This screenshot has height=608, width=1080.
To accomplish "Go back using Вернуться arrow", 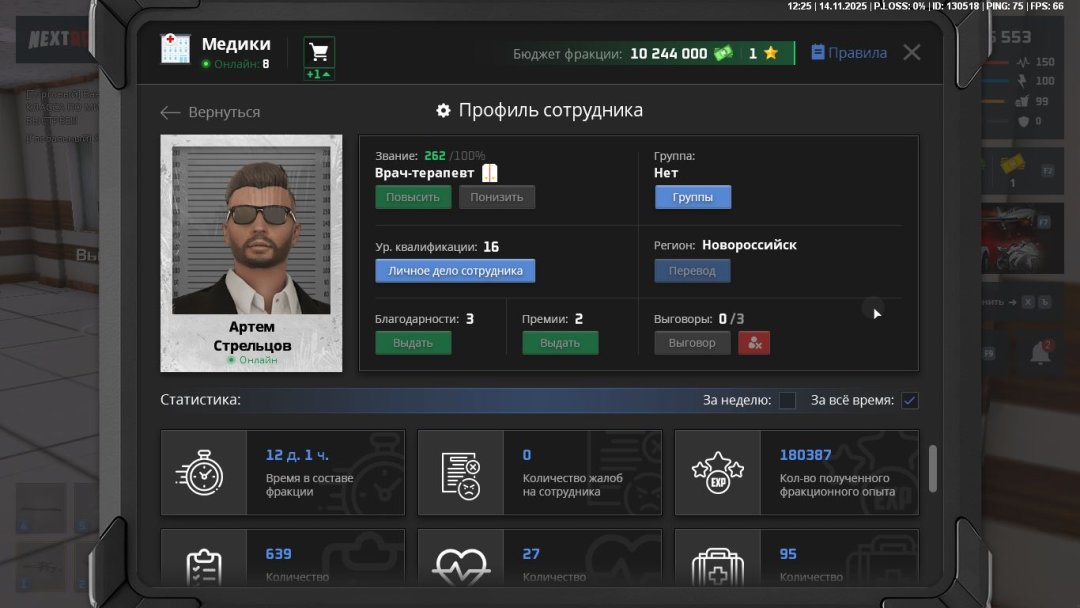I will (170, 113).
